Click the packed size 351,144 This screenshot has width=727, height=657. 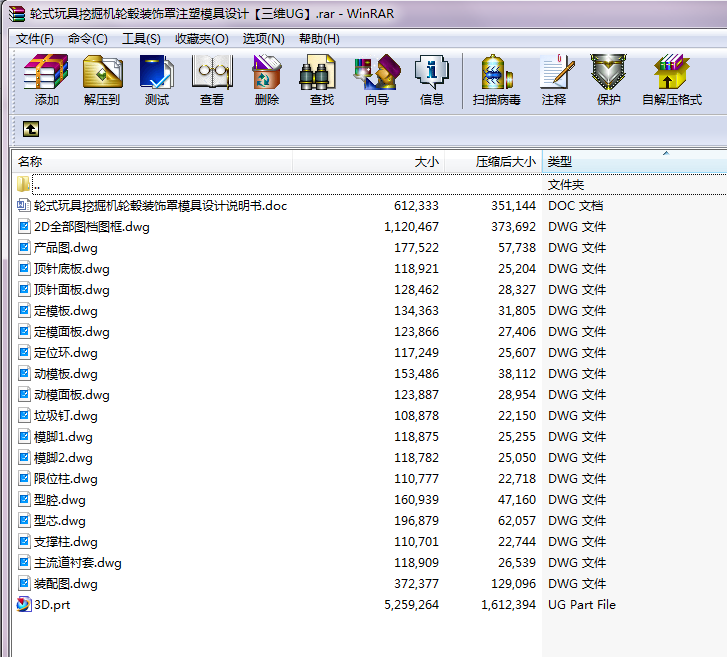click(x=513, y=205)
